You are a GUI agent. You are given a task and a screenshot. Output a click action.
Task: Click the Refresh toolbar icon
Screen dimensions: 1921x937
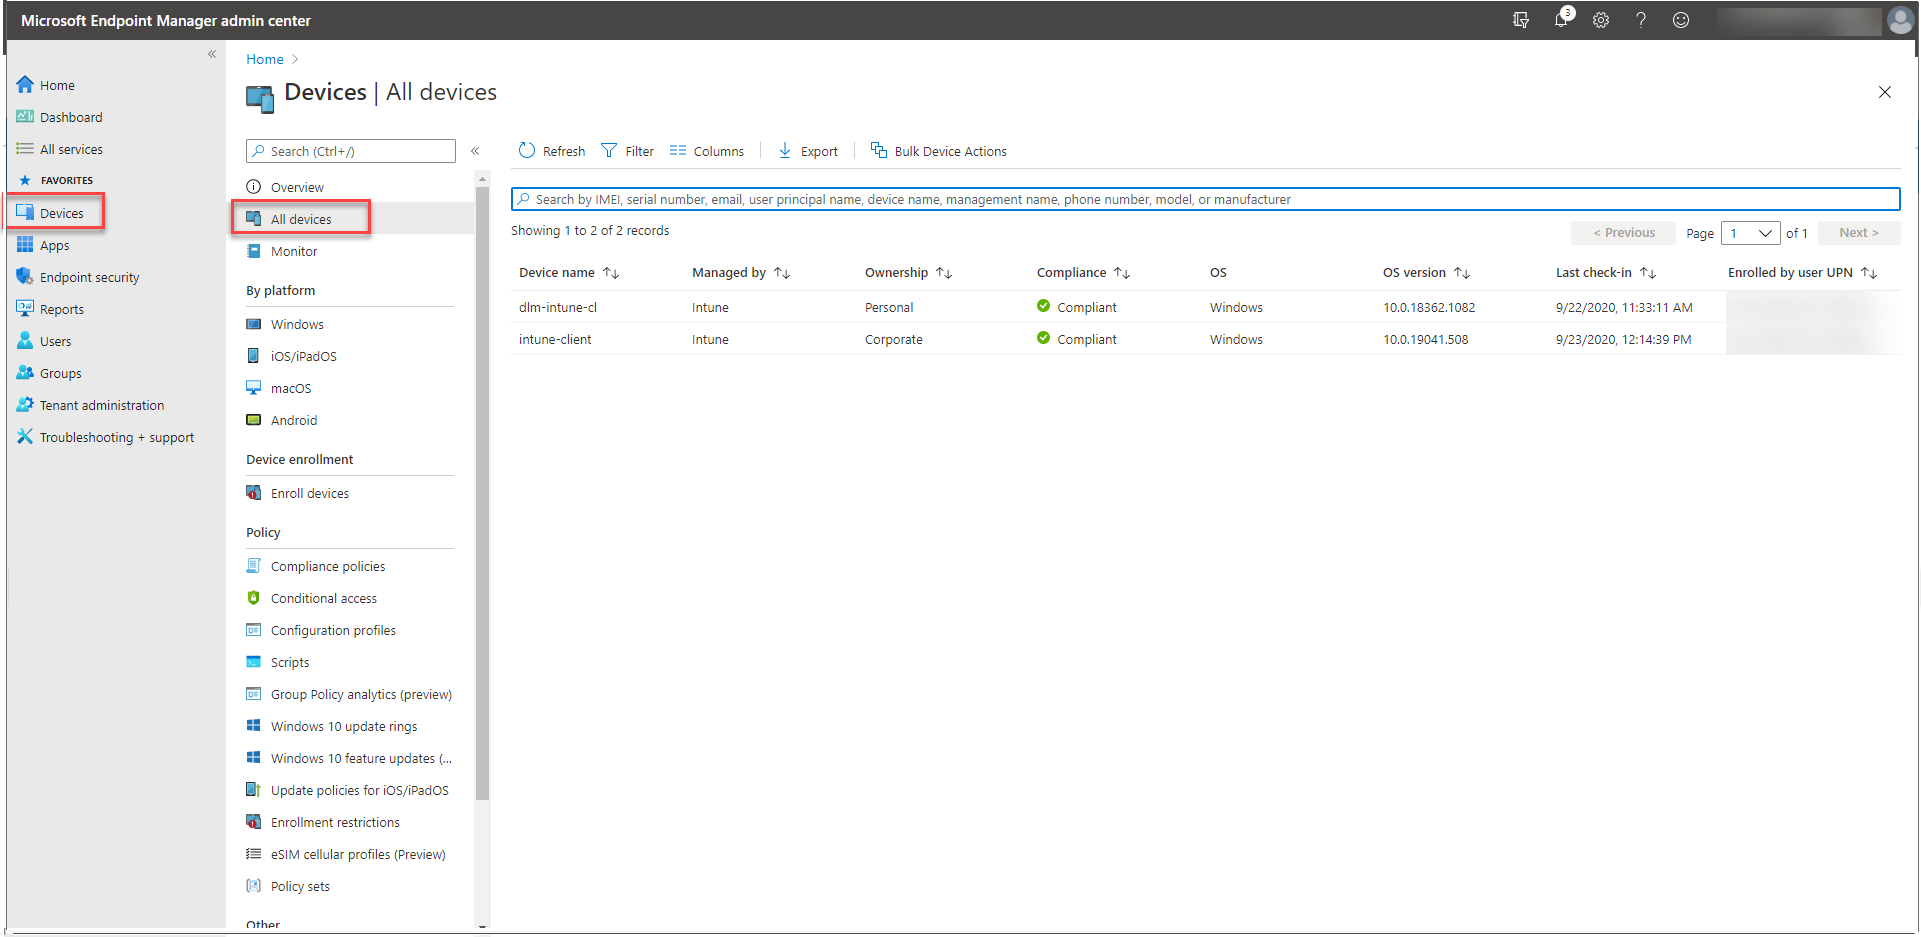pyautogui.click(x=527, y=151)
